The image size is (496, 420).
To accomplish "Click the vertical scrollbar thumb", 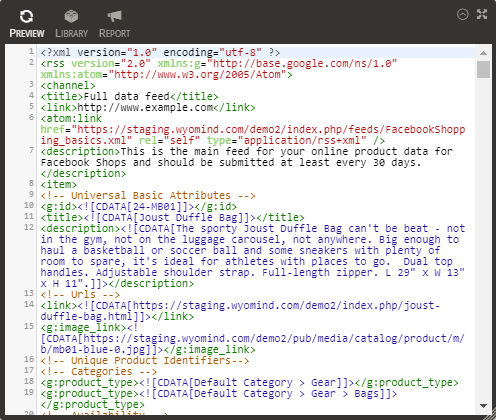I will (x=483, y=69).
